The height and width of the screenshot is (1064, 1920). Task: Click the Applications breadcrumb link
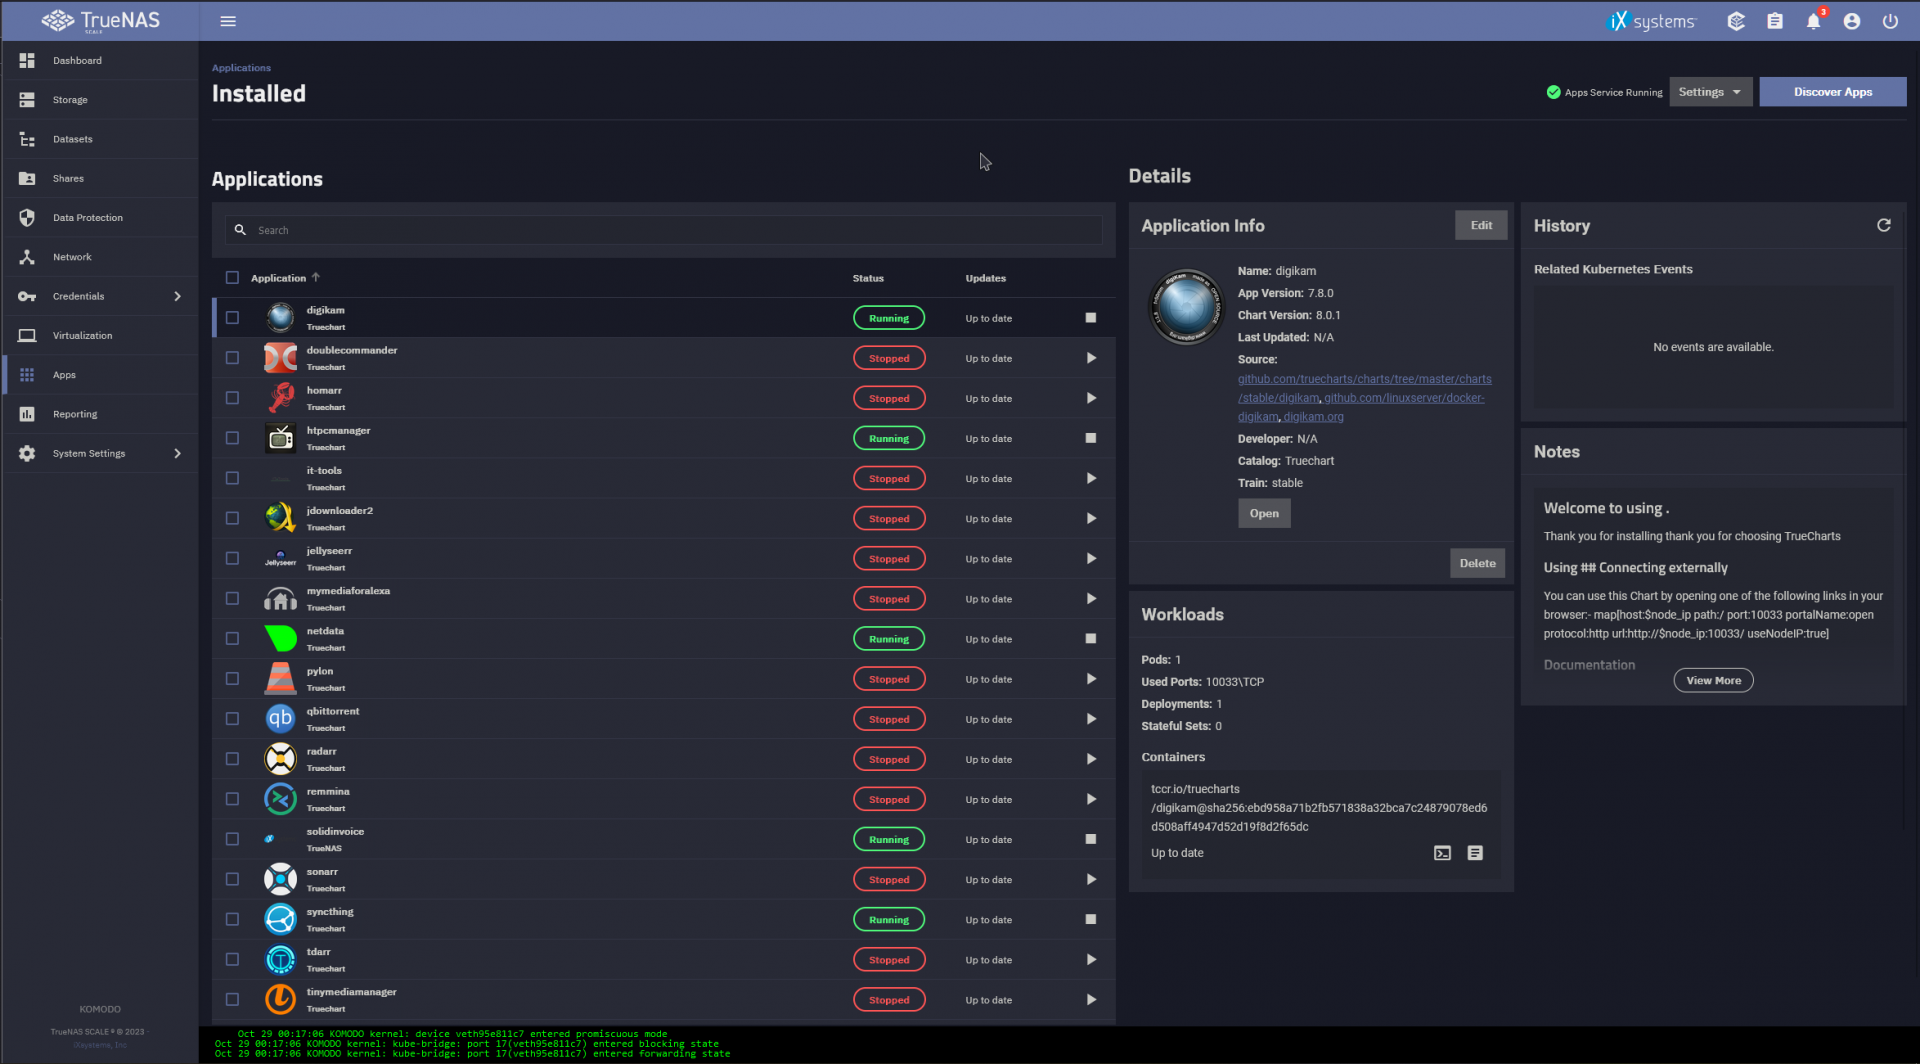click(241, 68)
